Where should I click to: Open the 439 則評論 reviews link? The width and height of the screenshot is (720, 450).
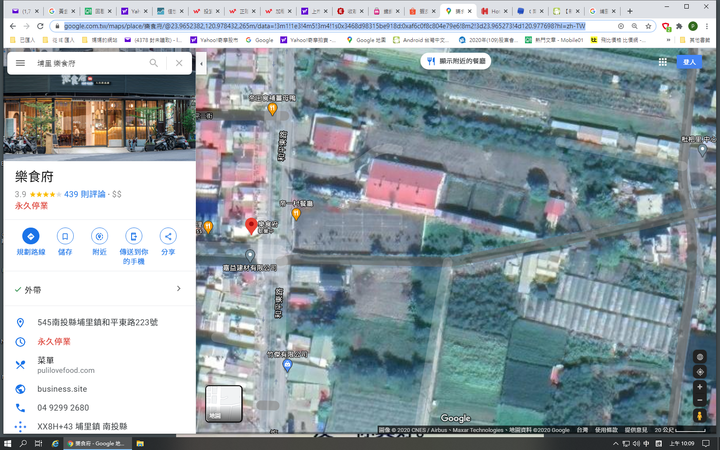[85, 194]
